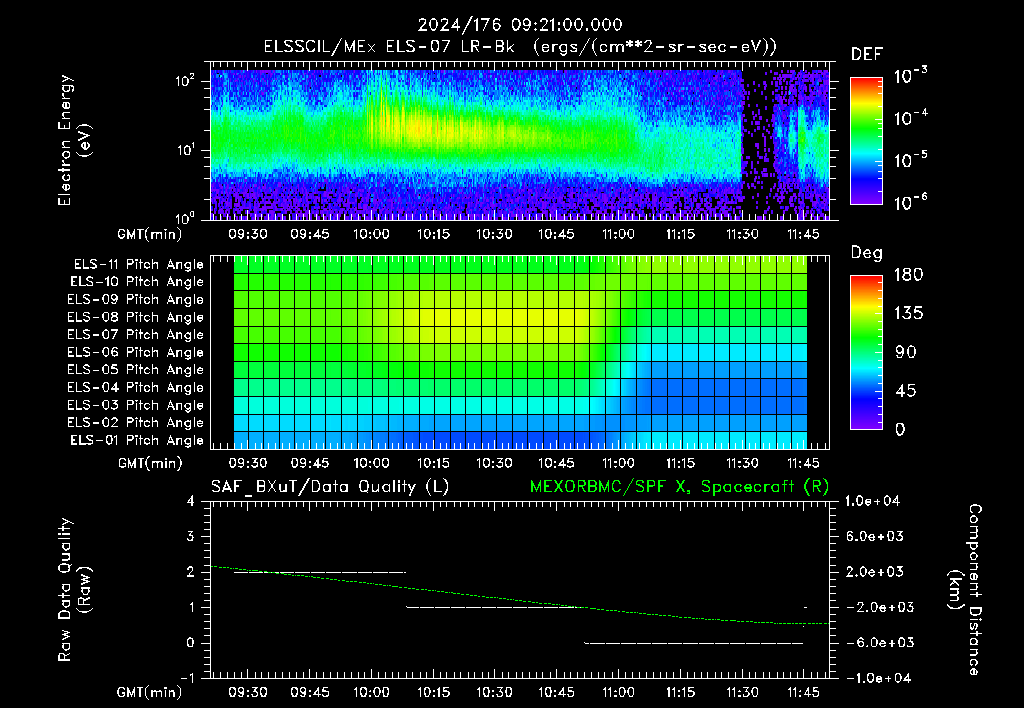Select the ELS-08 Pitch Angle row label
Screen dimensions: 1024x708
[x=136, y=317]
